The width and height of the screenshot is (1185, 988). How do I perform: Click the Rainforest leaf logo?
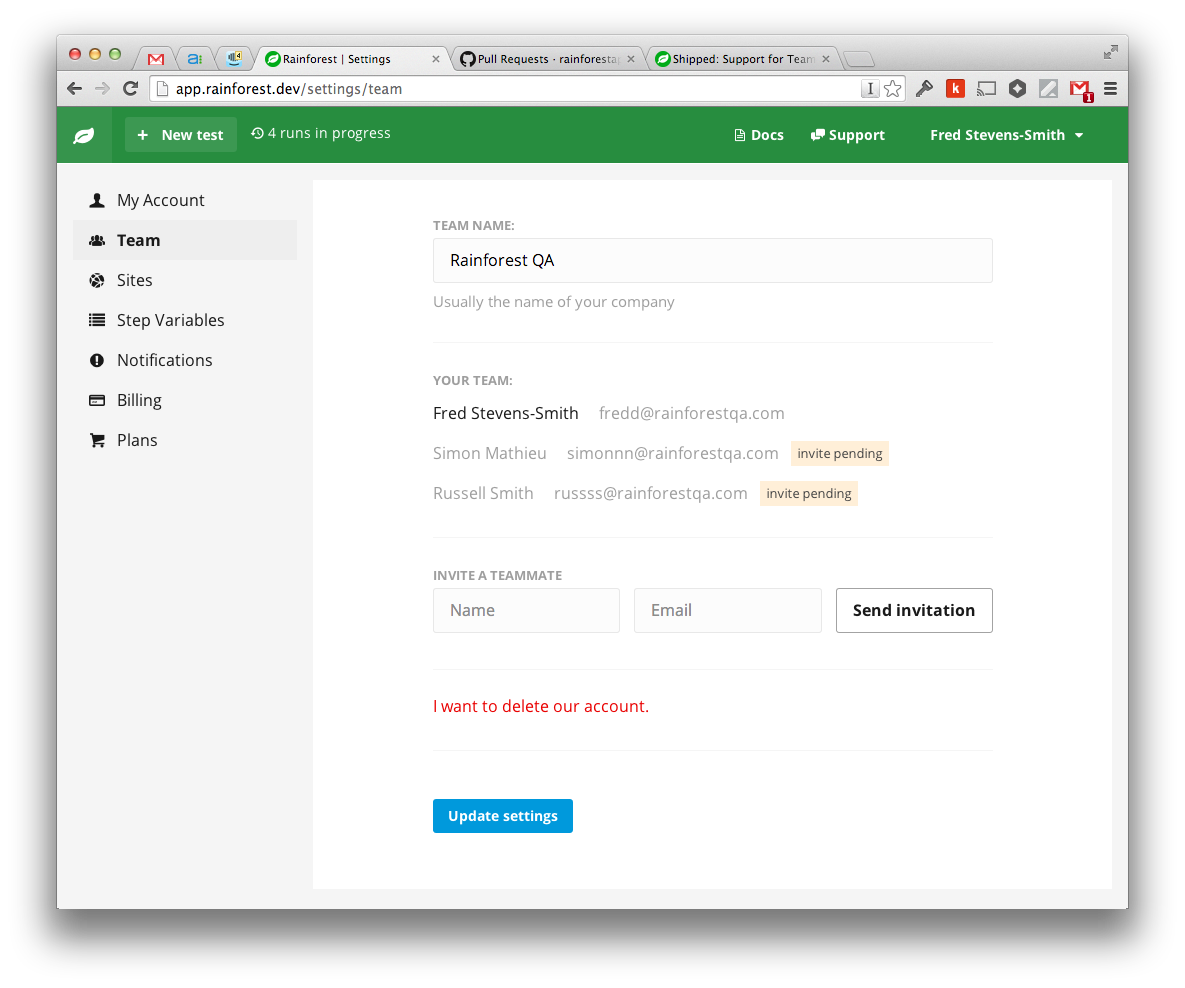pyautogui.click(x=84, y=135)
